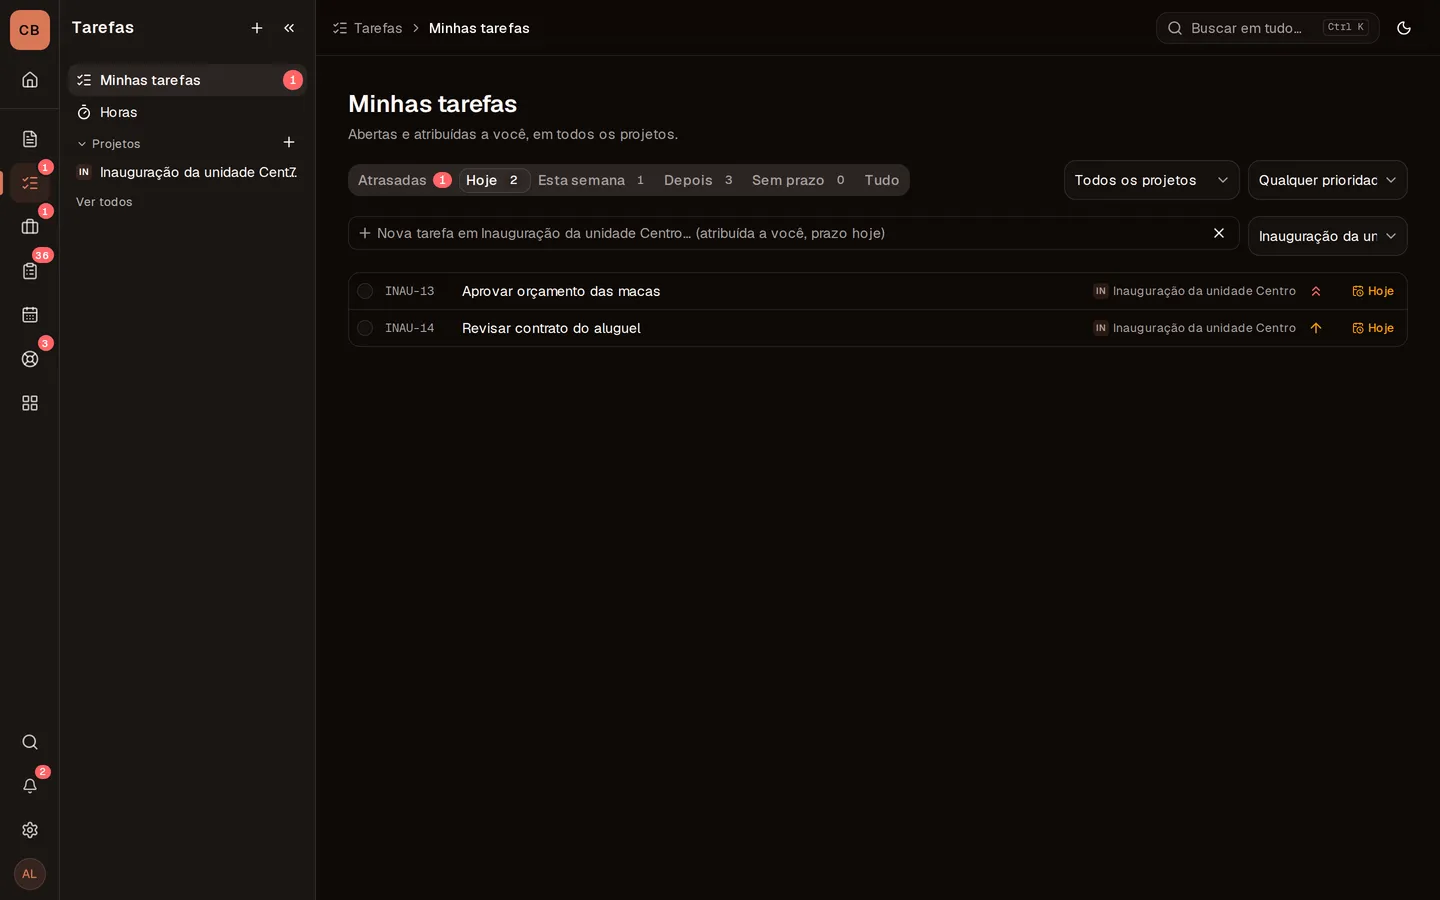
Task: Open the briefcase icon in the rail
Action: (30, 227)
